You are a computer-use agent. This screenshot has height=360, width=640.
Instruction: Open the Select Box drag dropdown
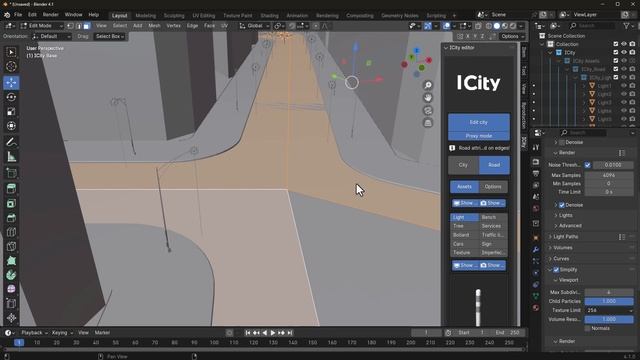click(x=109, y=36)
